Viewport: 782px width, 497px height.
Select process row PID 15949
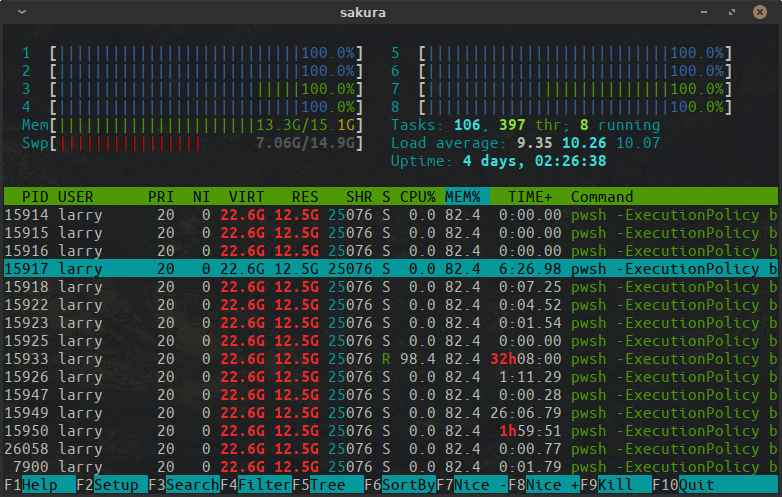tap(391, 413)
